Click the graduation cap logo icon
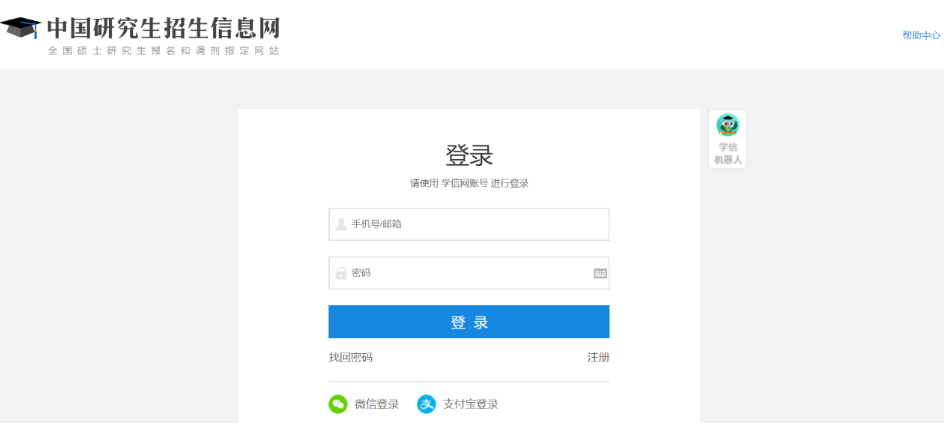Image resolution: width=944 pixels, height=441 pixels. tap(22, 30)
